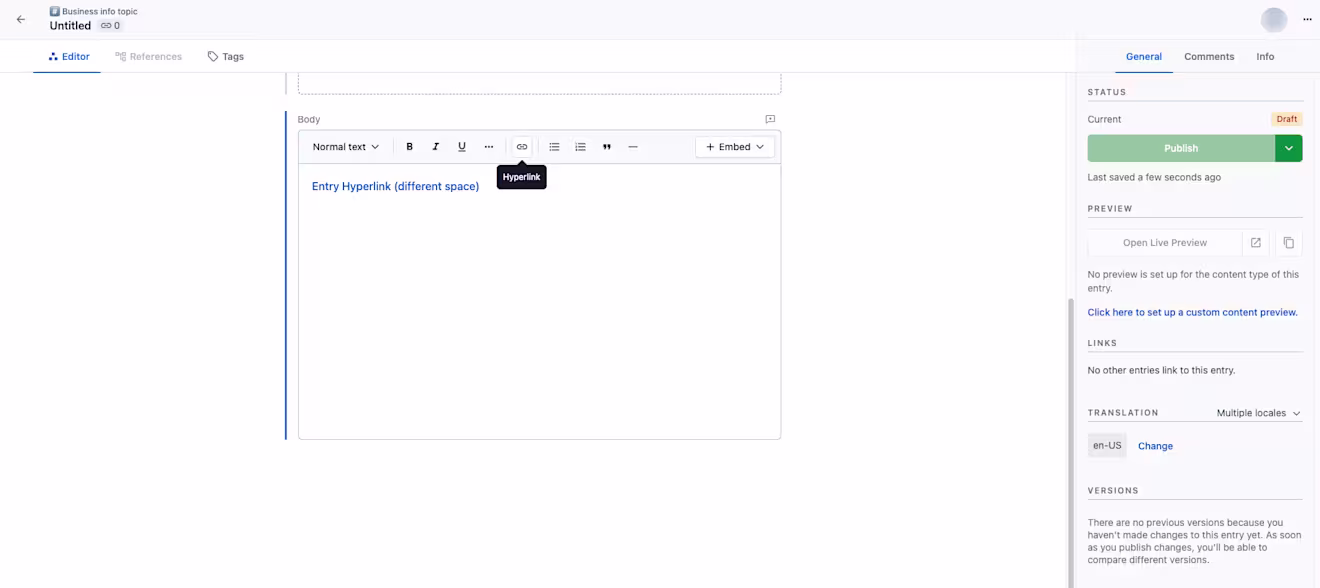Image resolution: width=1320 pixels, height=588 pixels.
Task: Click the Last saved a few seconds ago text
Action: click(1154, 177)
